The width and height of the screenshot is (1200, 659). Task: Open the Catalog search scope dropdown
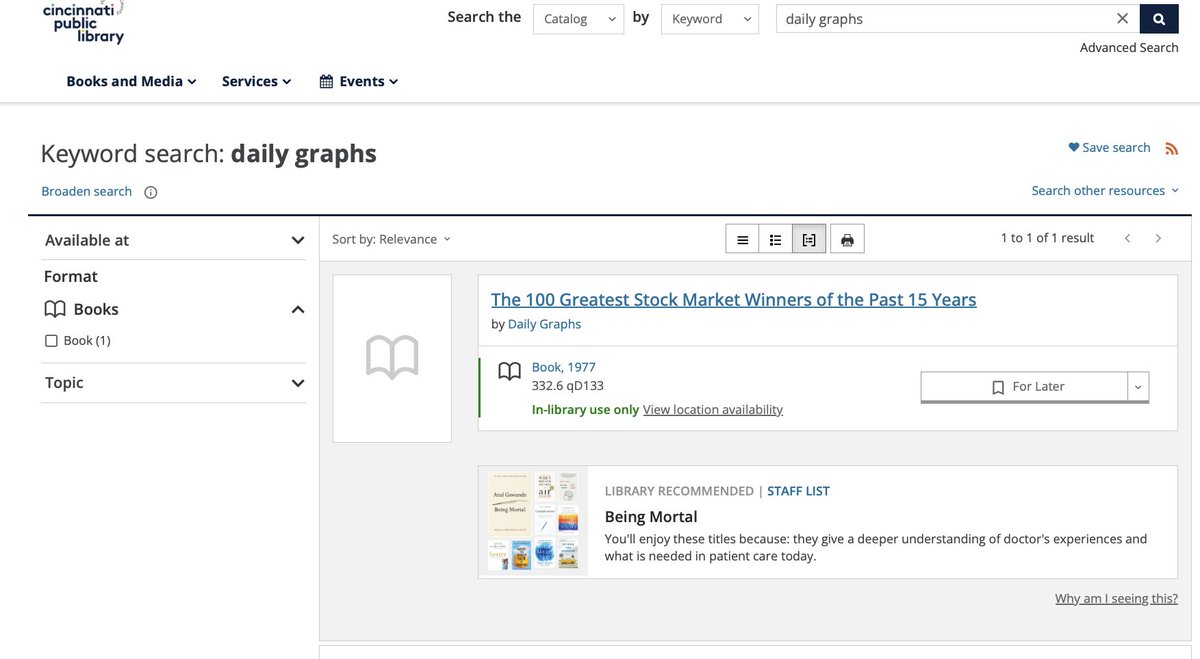(x=579, y=19)
